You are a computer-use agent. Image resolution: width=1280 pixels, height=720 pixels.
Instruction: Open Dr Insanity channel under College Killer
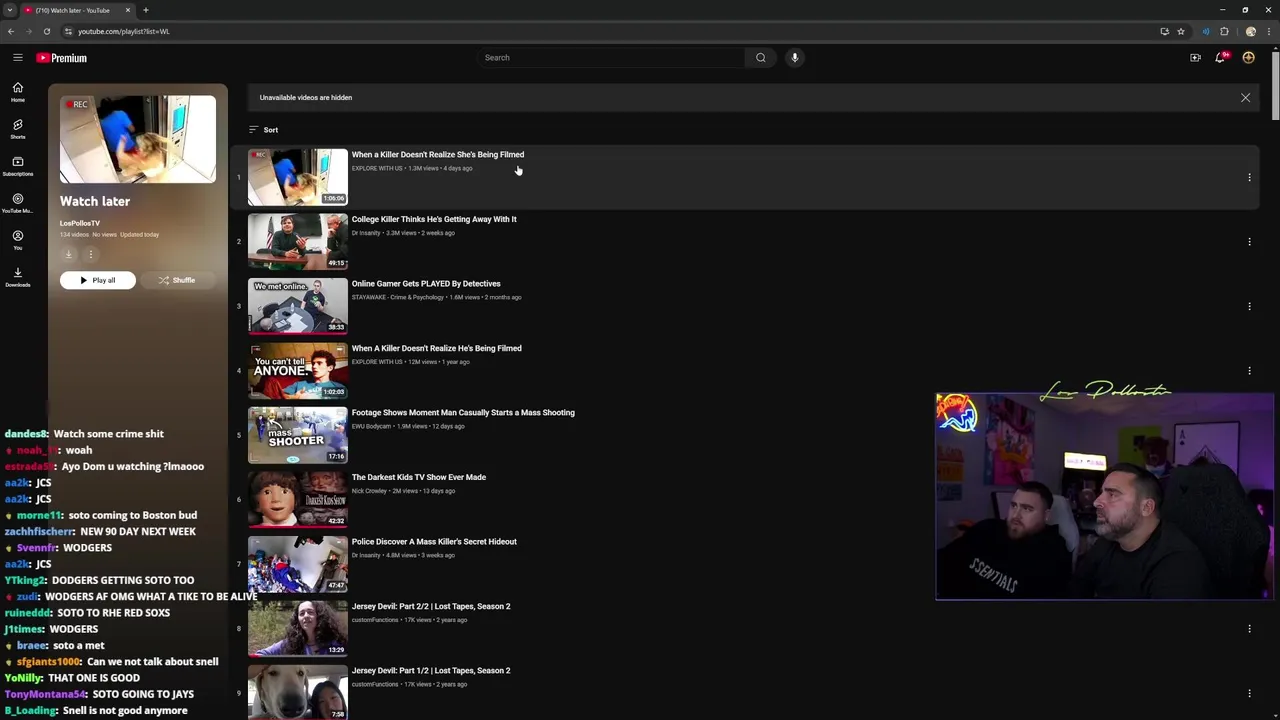(366, 233)
